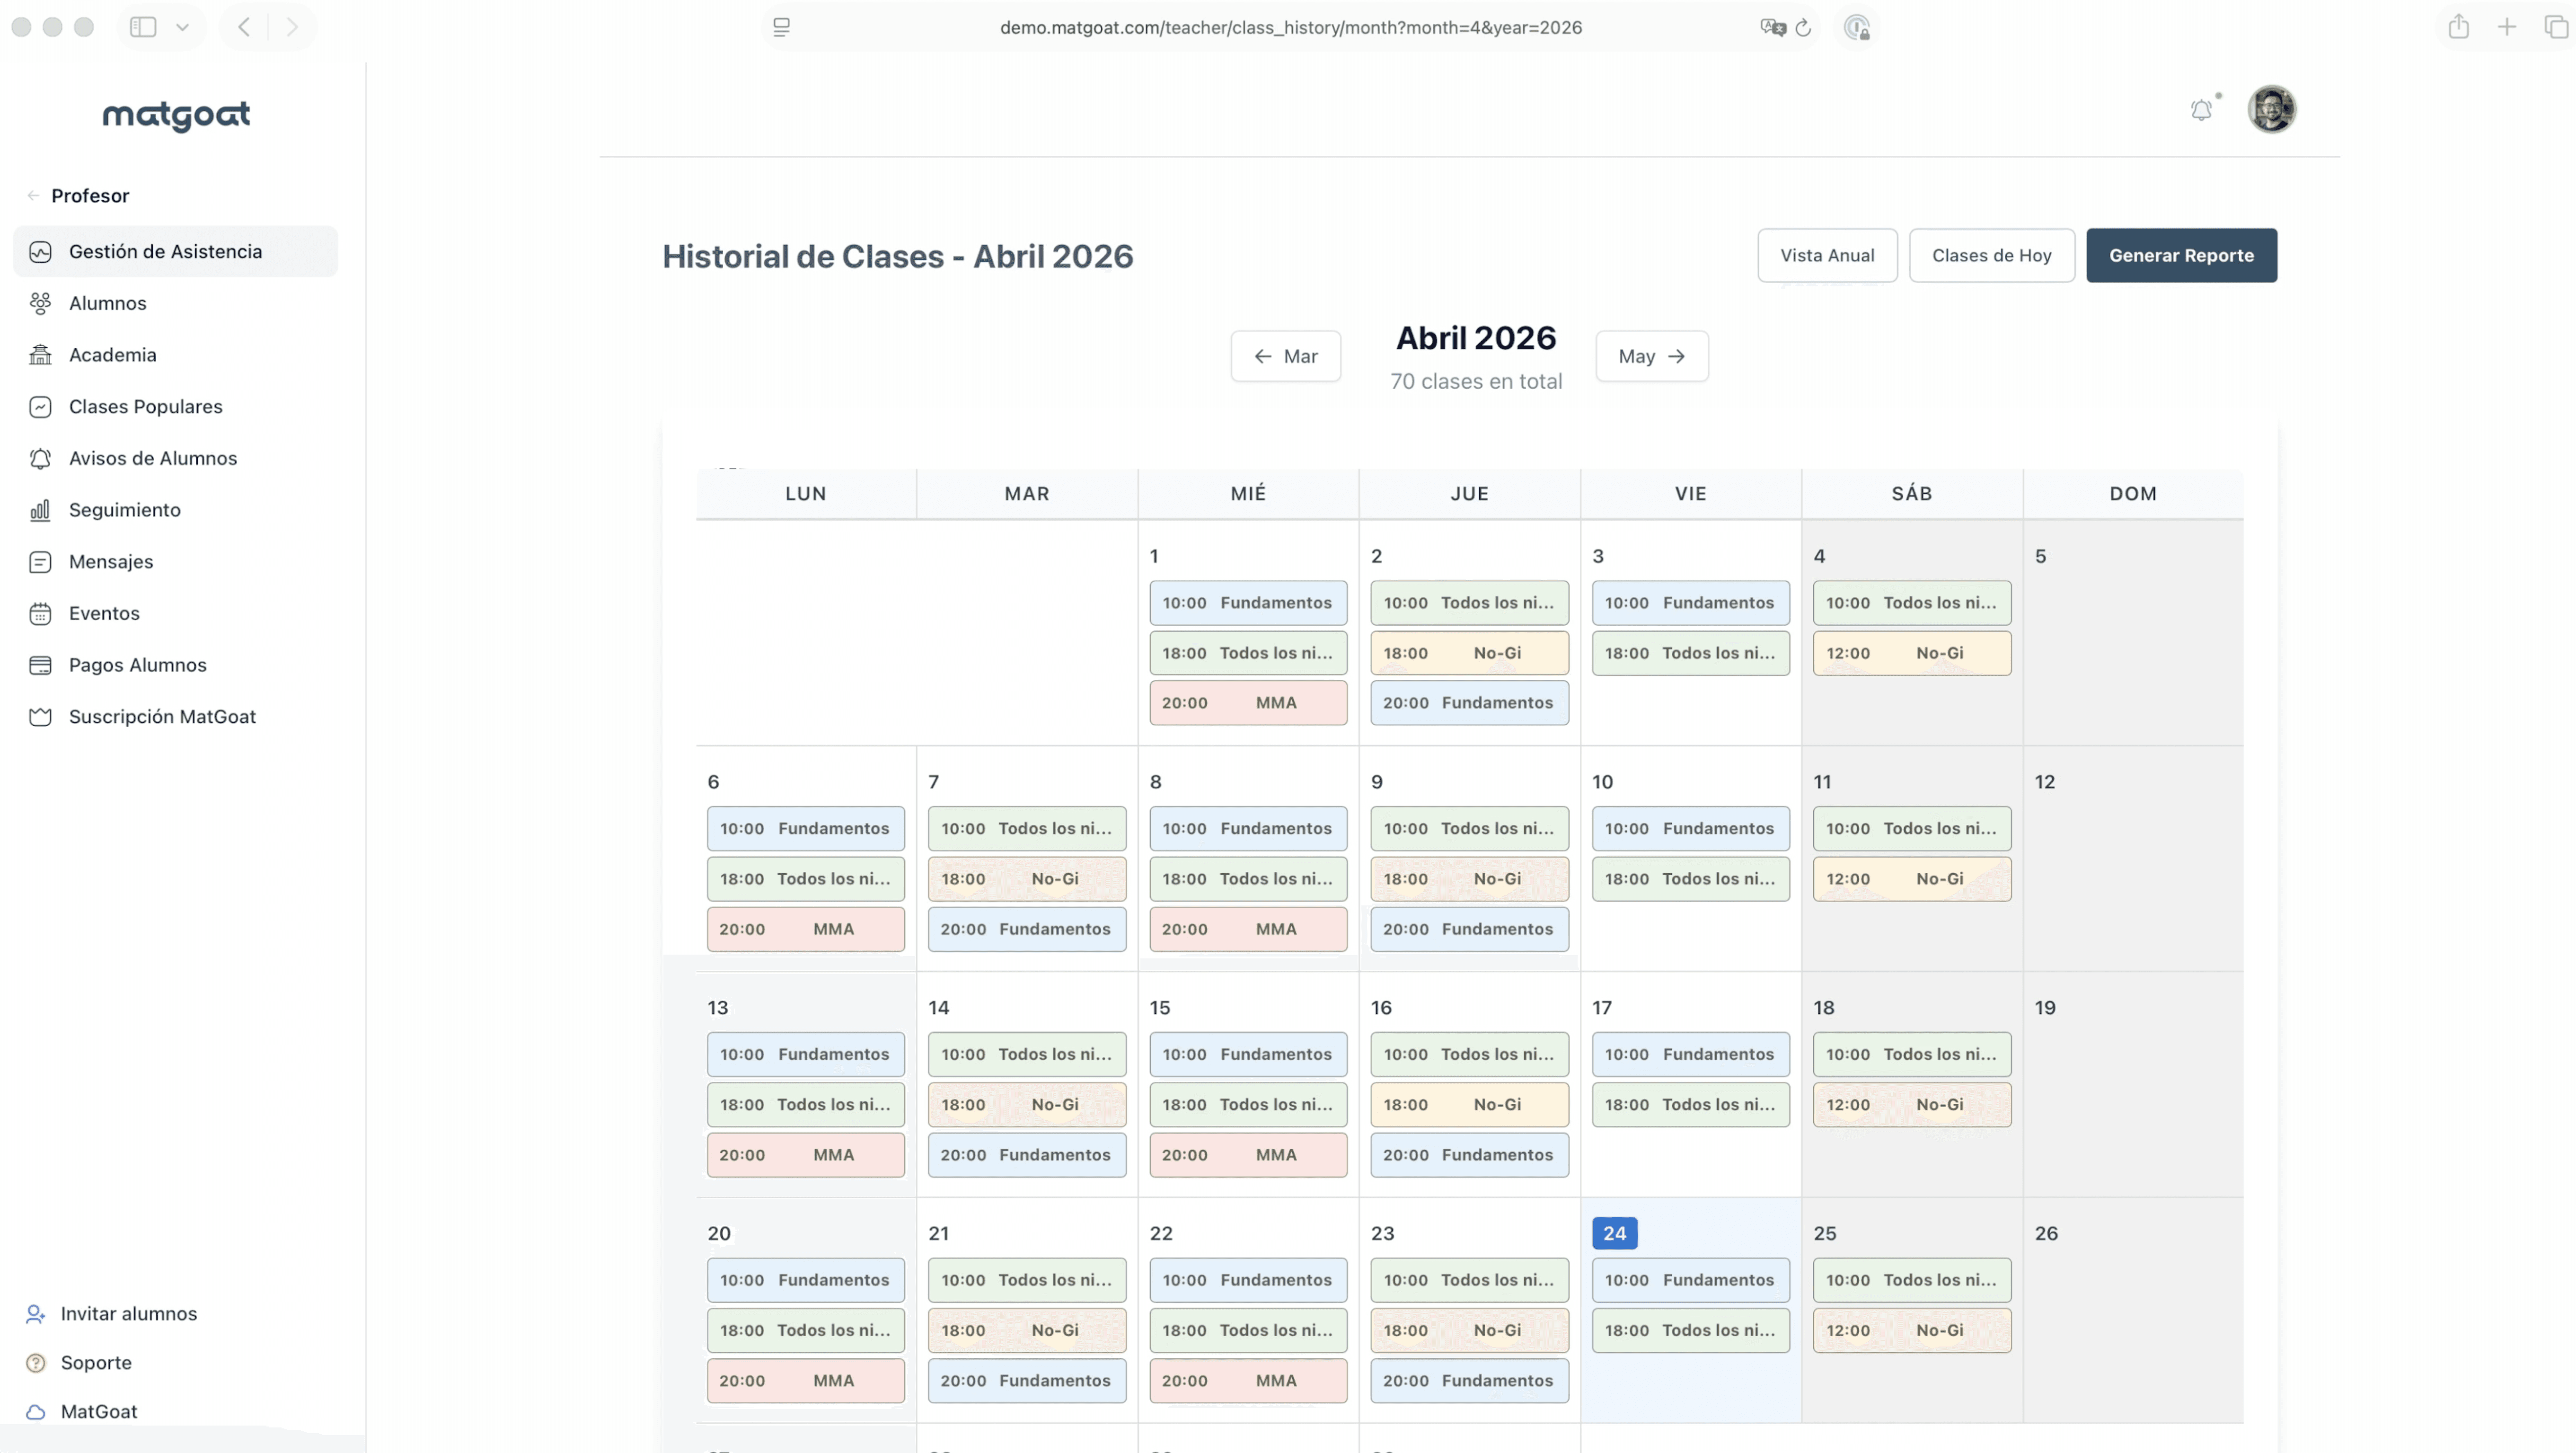Screen dimensions: 2576x1453
Task: Click the Alumnos people icon
Action: coord(40,303)
